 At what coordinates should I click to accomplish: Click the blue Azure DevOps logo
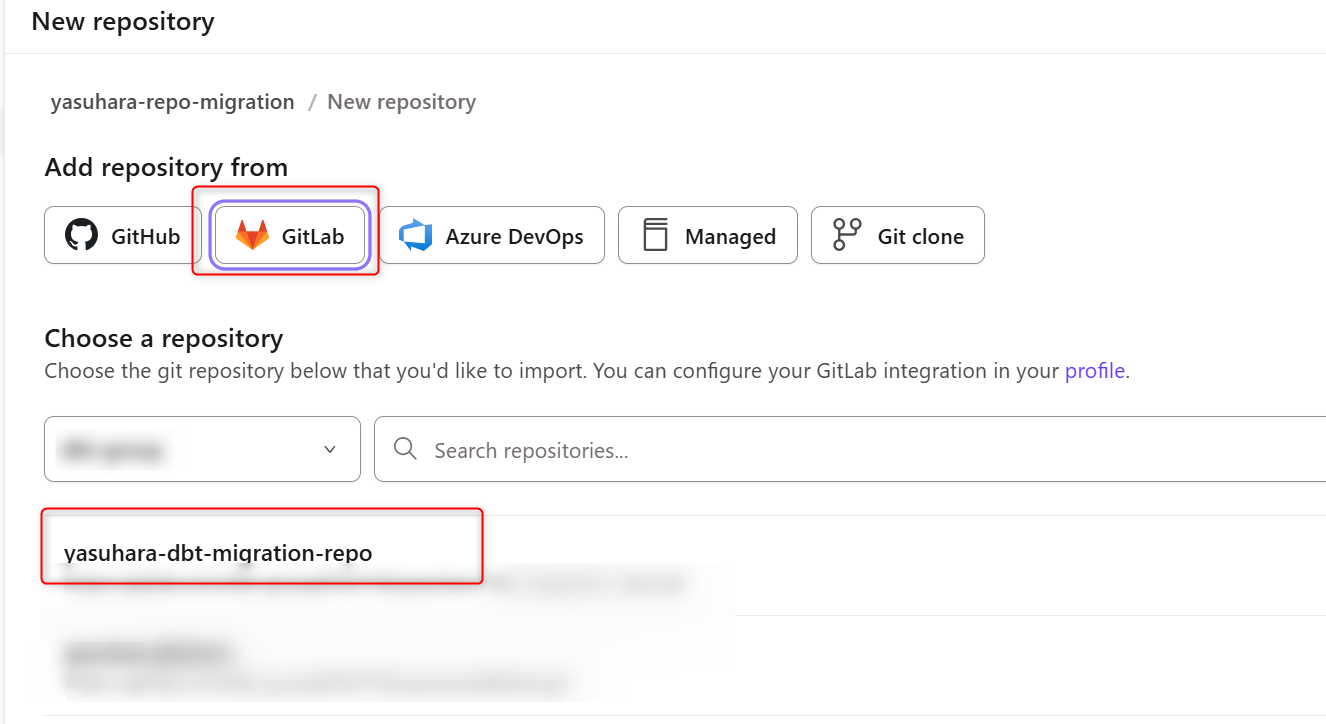click(x=415, y=236)
